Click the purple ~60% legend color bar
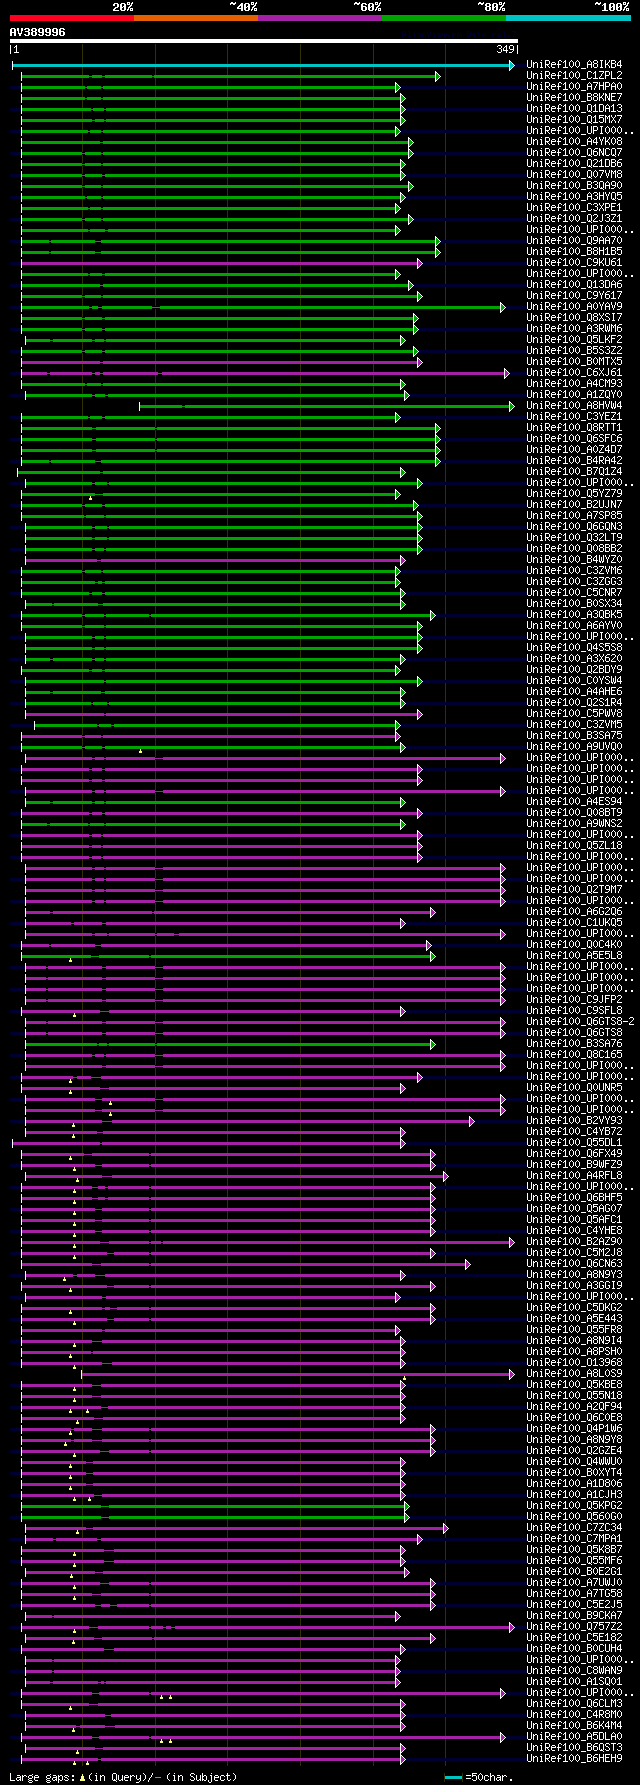The width and height of the screenshot is (640, 1785). 319,17
